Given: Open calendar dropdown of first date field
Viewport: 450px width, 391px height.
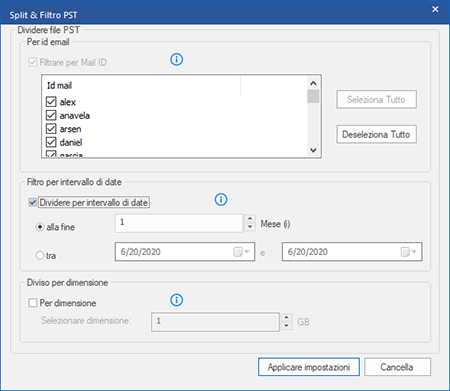Looking at the screenshot, I should click(x=242, y=252).
